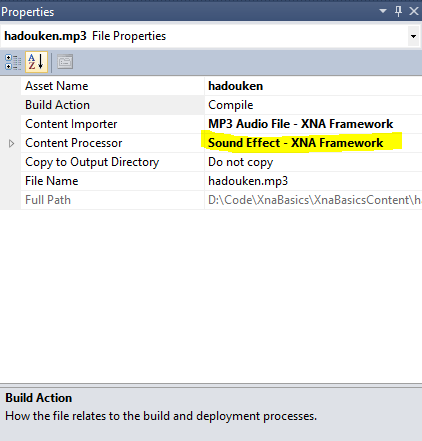422x441 pixels.
Task: Close the Properties panel
Action: click(414, 11)
